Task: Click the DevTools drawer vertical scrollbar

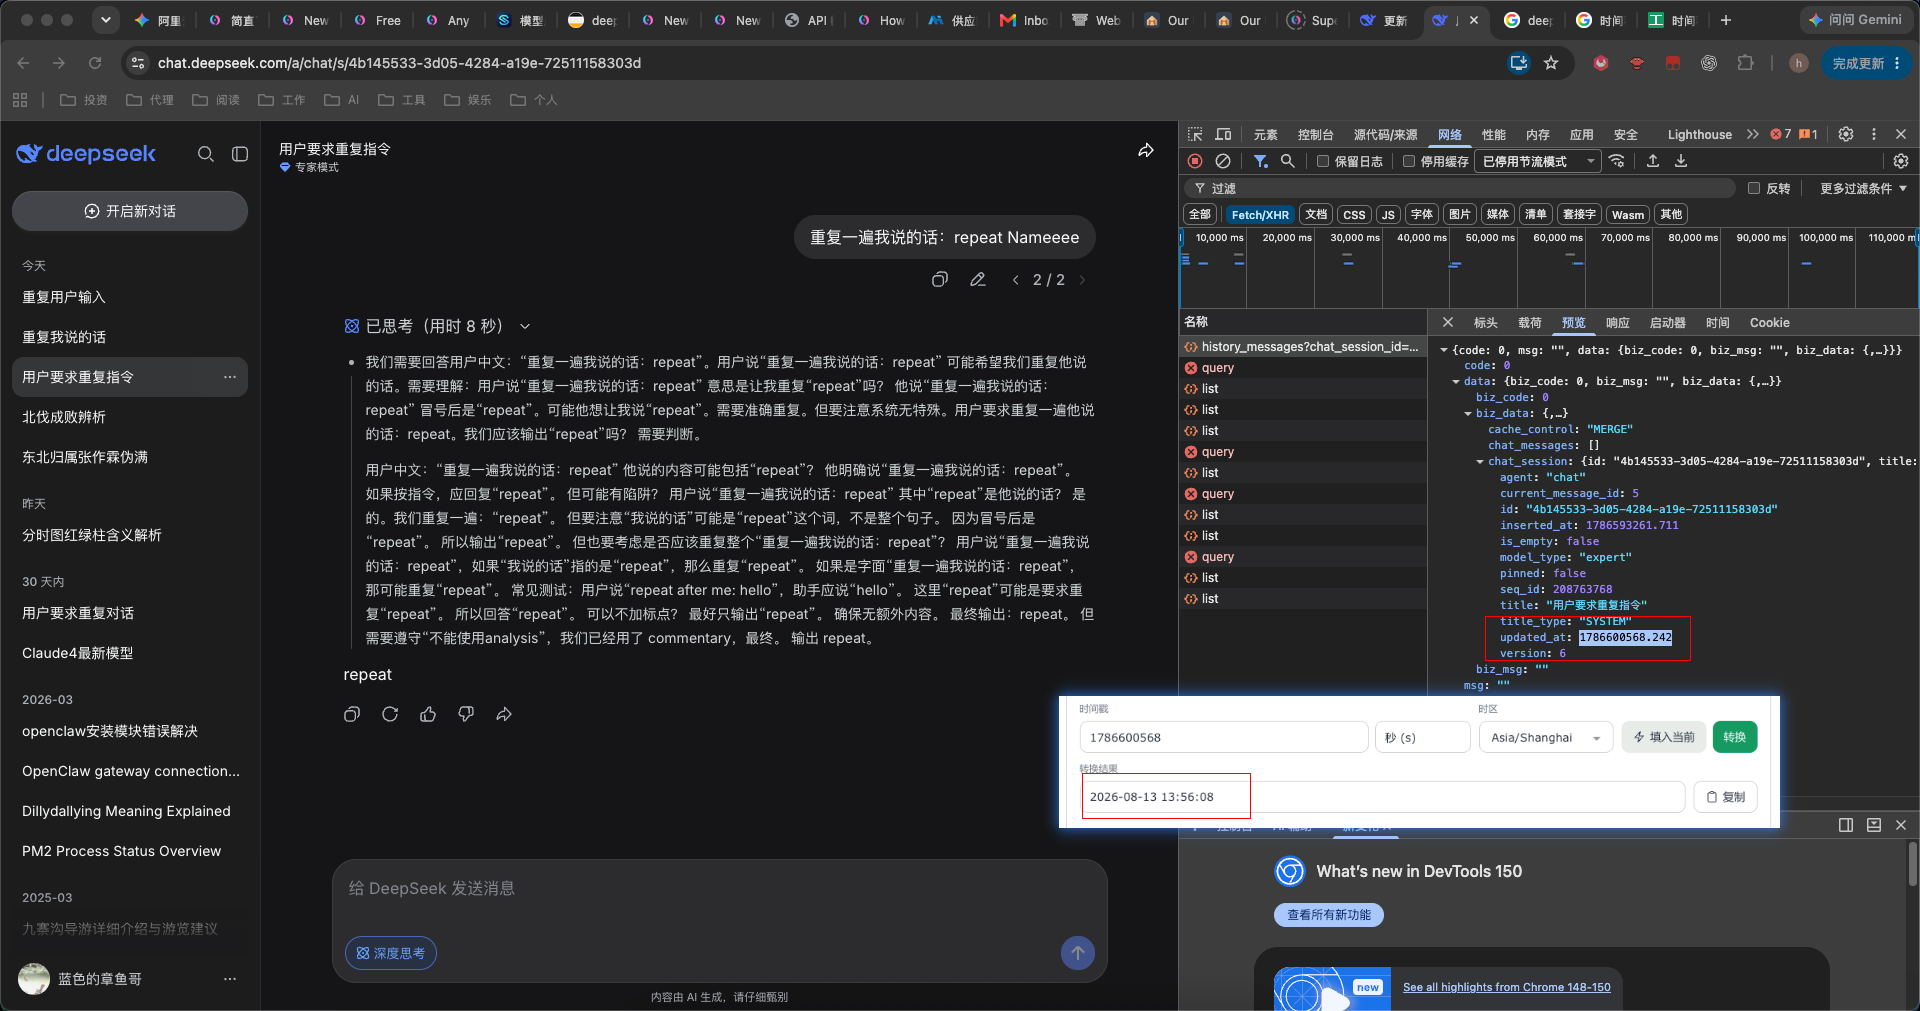Action: point(1912,865)
